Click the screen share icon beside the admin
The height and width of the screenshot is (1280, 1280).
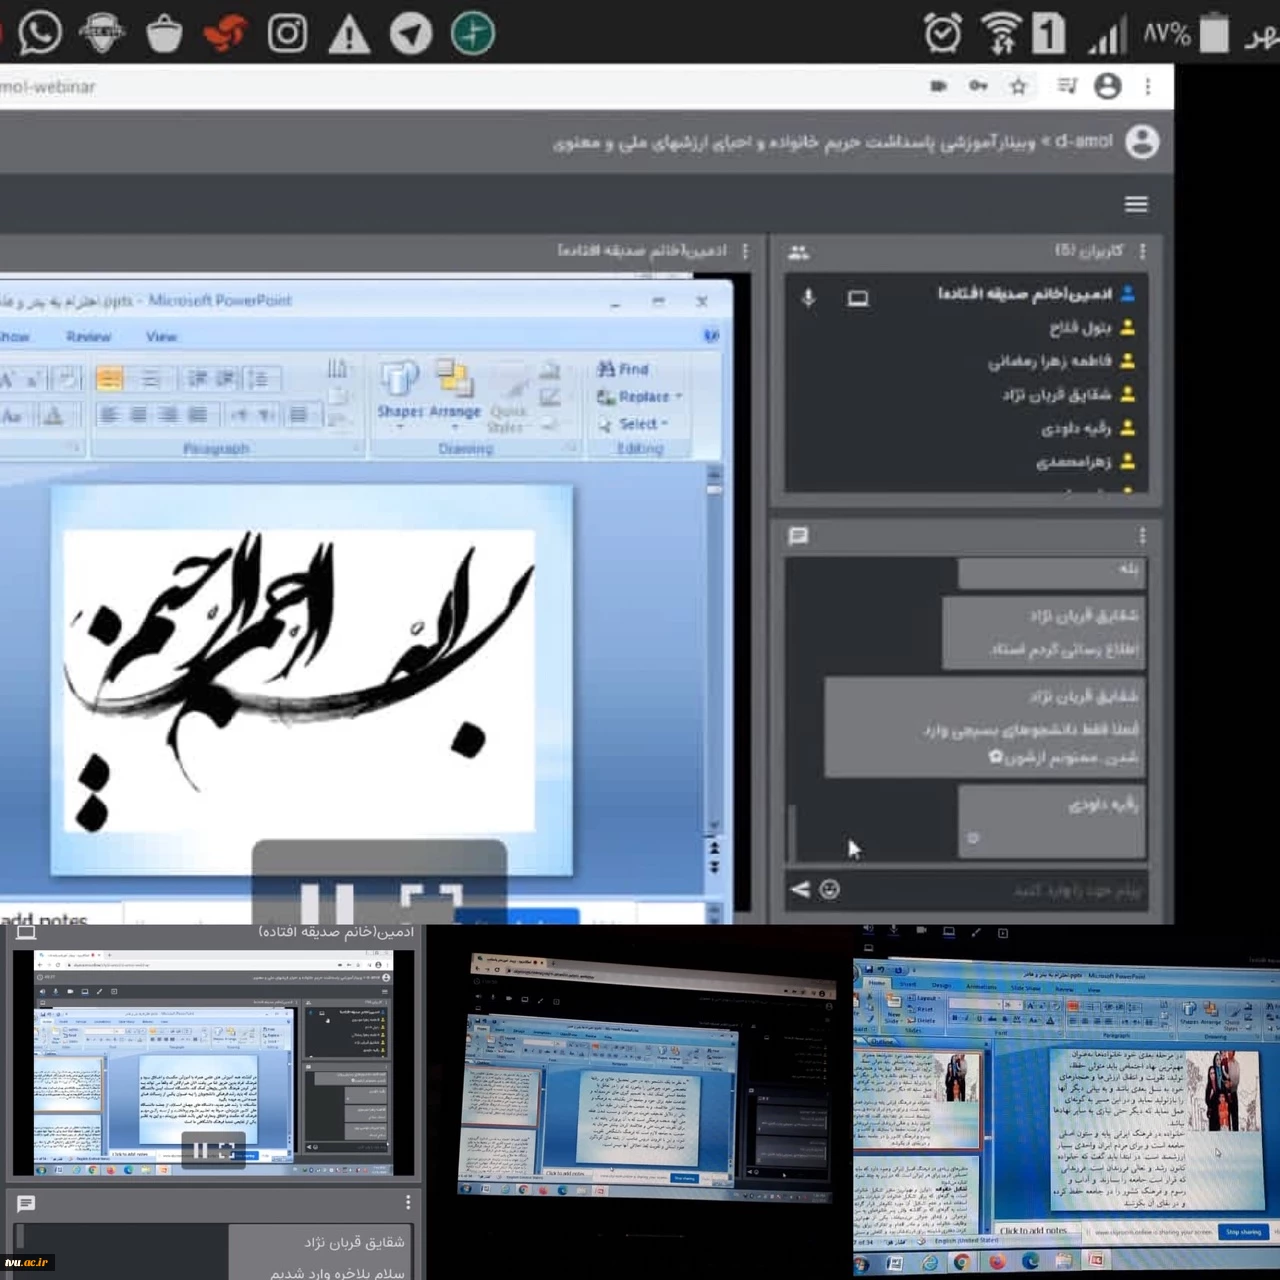coord(858,298)
